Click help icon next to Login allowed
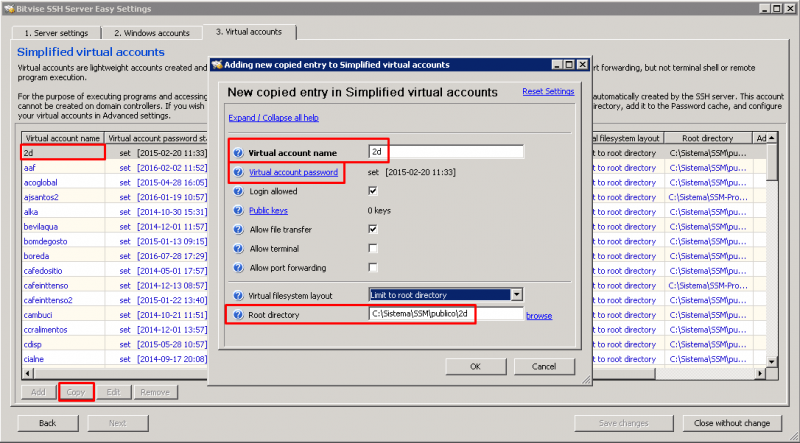The width and height of the screenshot is (800, 443). point(238,191)
